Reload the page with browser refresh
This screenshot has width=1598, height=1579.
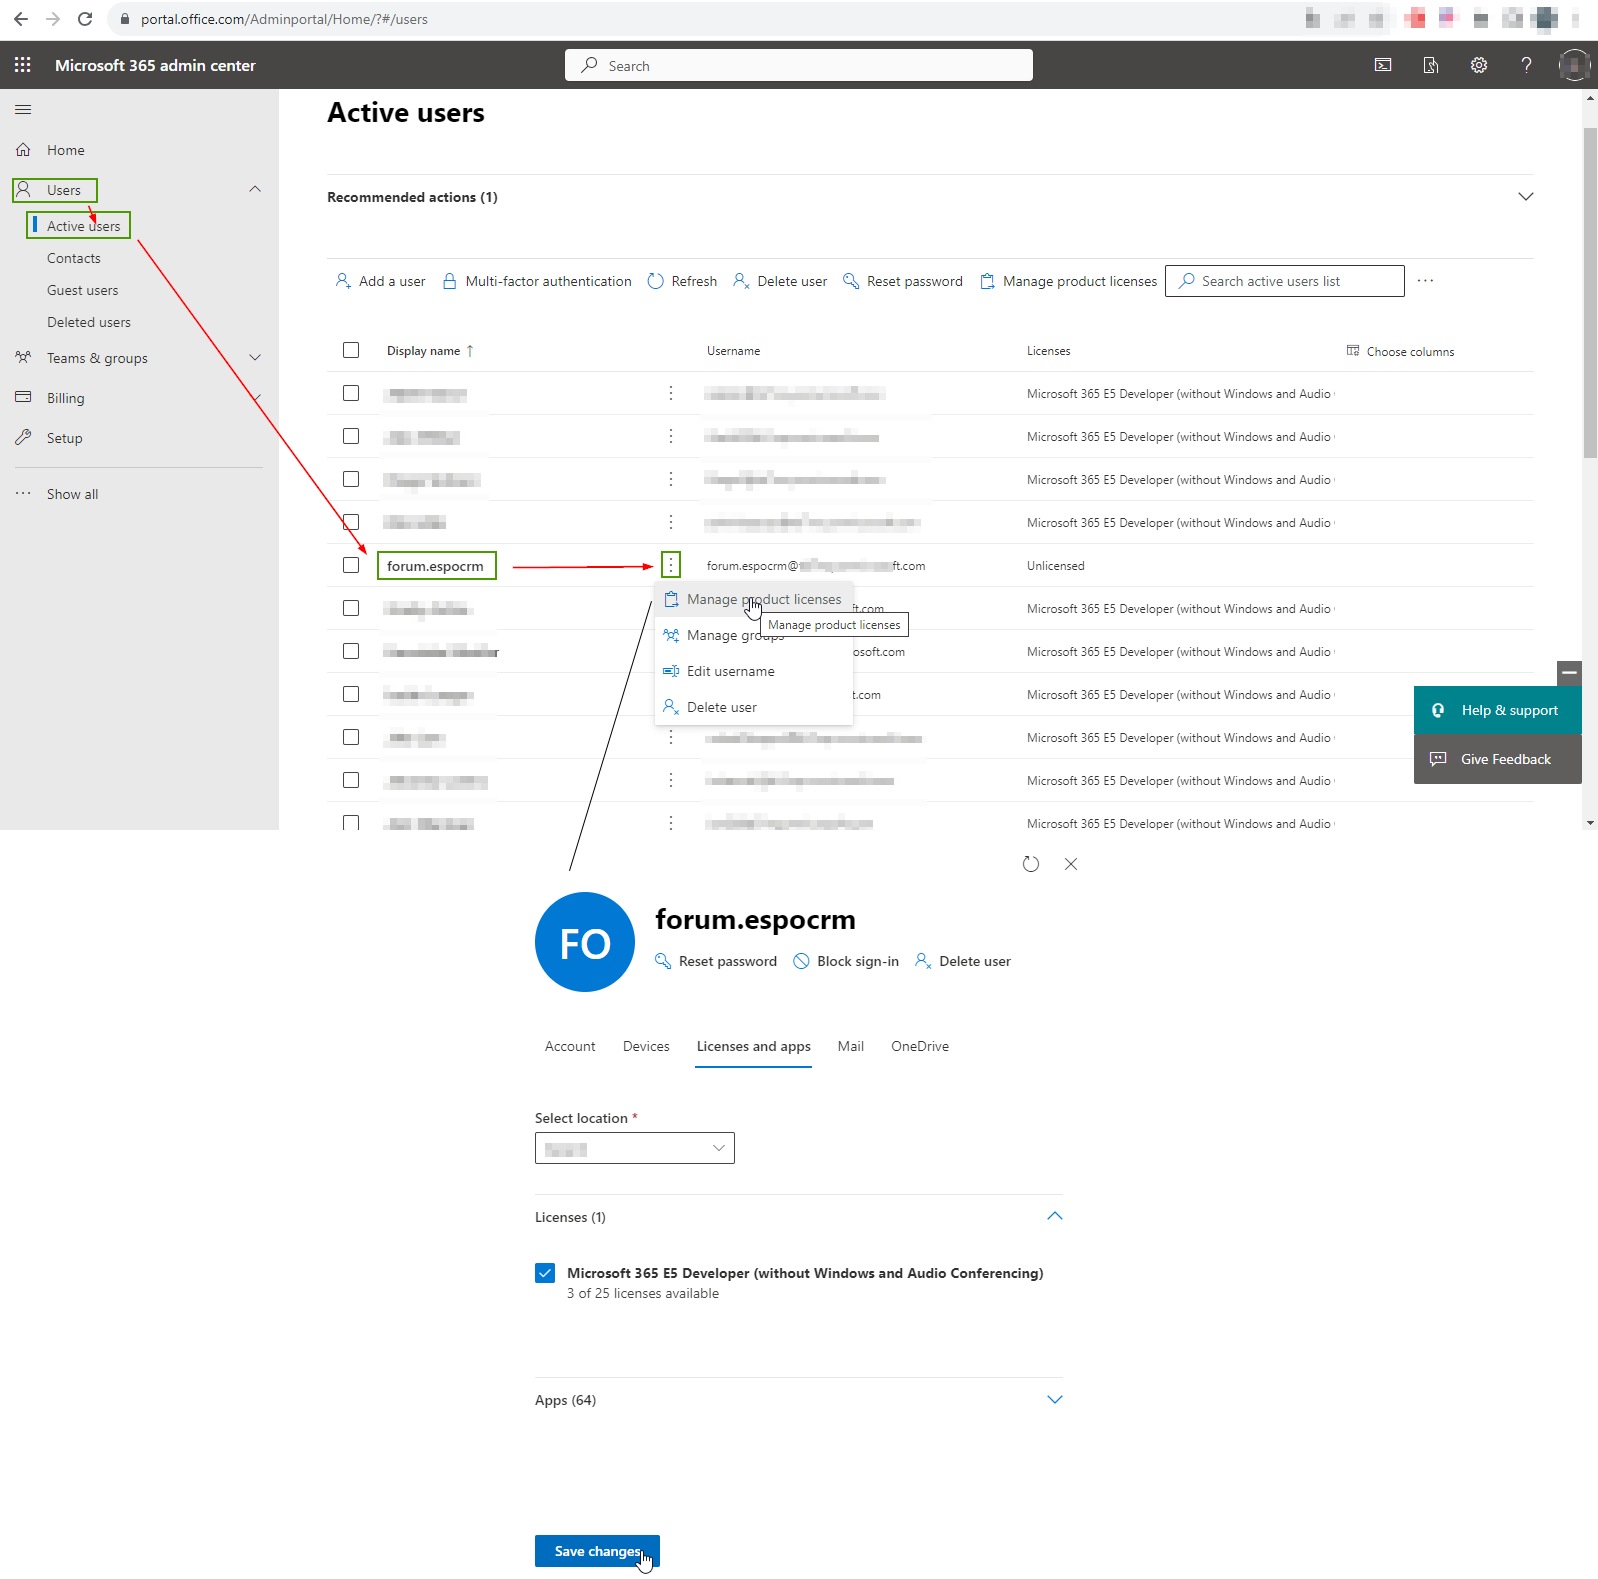(x=85, y=19)
